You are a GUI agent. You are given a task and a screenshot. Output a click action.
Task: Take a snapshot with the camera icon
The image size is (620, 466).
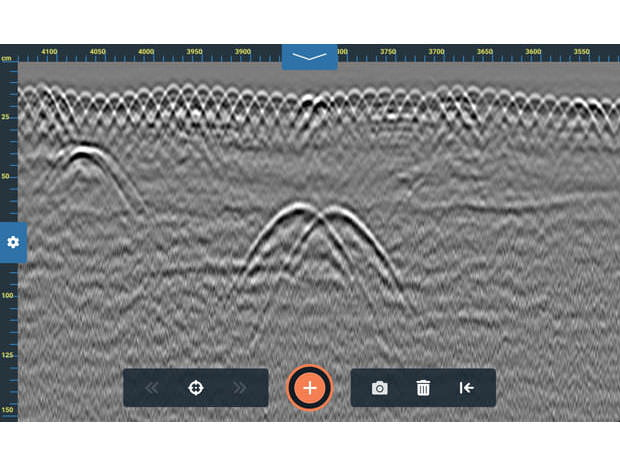pos(380,388)
